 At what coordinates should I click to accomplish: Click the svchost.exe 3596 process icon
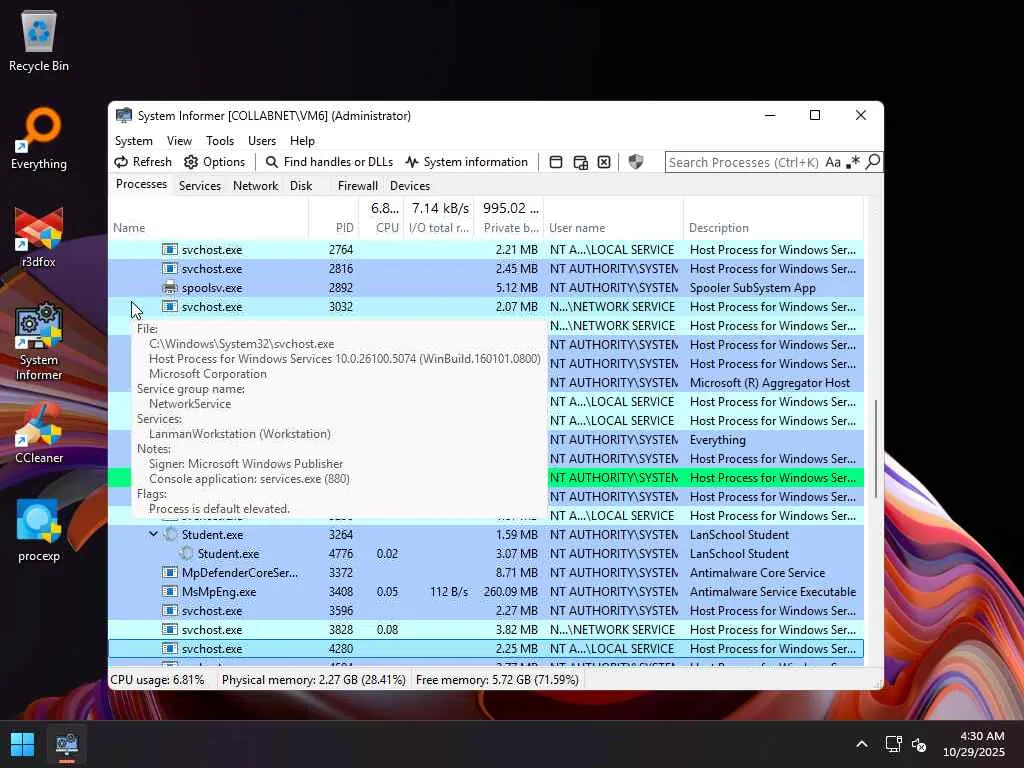point(170,610)
